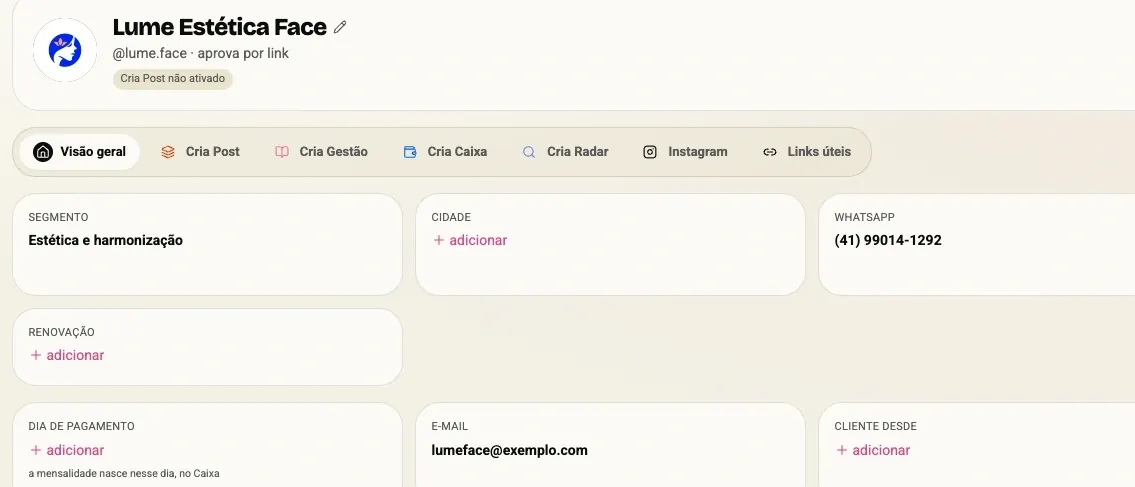Click the chain link icon of Links úteis
Image resolution: width=1135 pixels, height=487 pixels.
770,152
